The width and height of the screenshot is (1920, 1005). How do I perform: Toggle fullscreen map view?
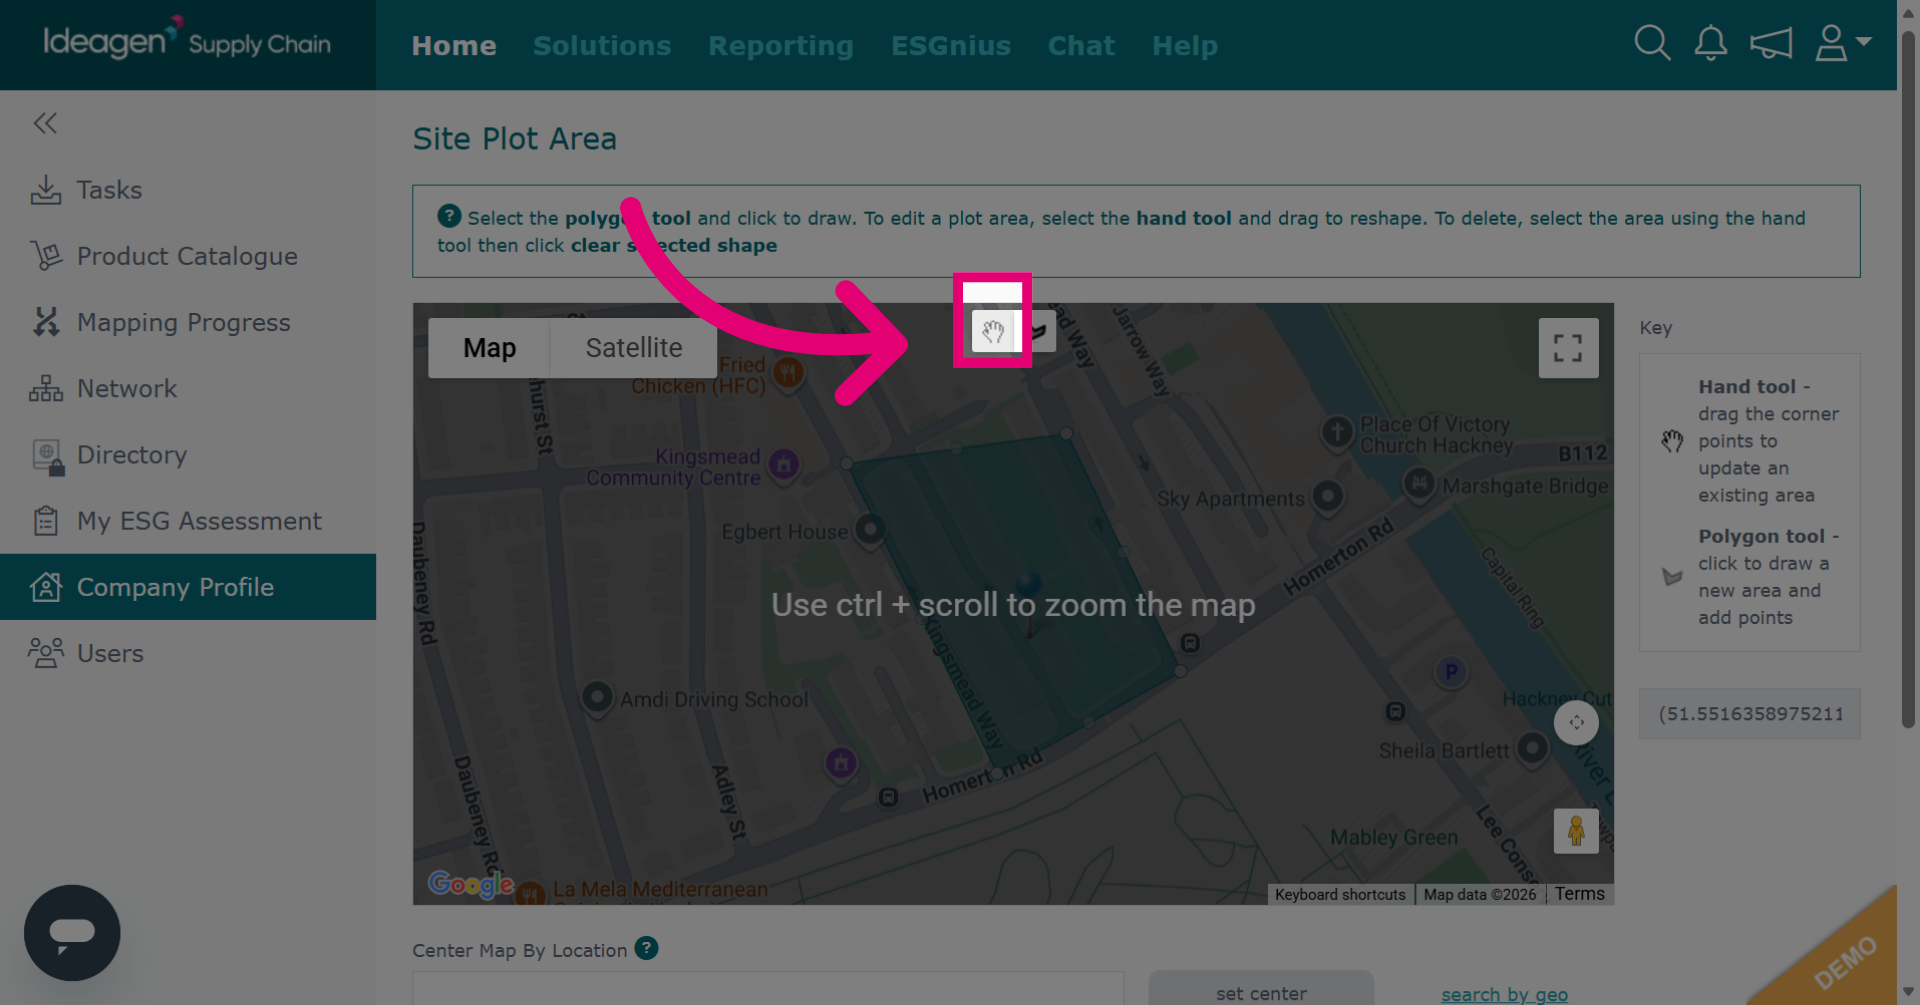coord(1568,348)
